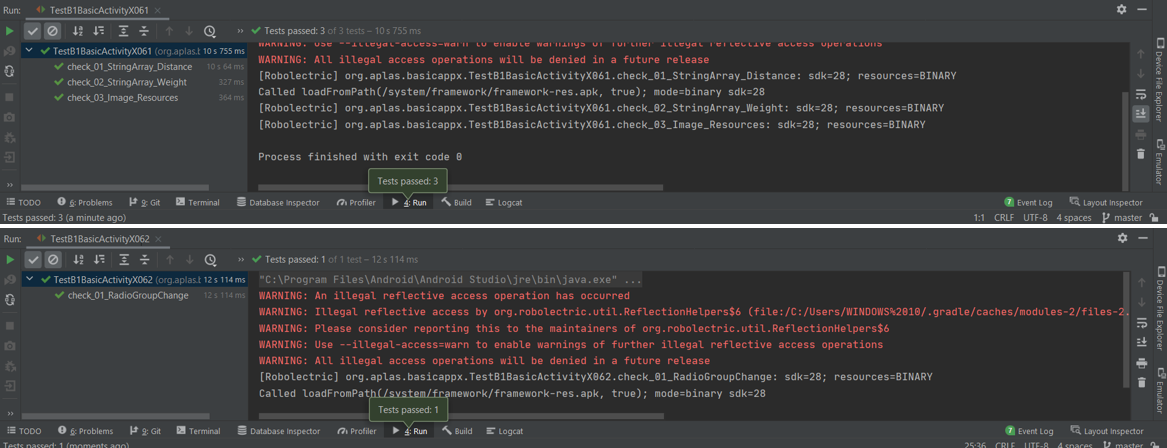Toggle Show Ignored in the top panel
The height and width of the screenshot is (448, 1167).
click(52, 32)
